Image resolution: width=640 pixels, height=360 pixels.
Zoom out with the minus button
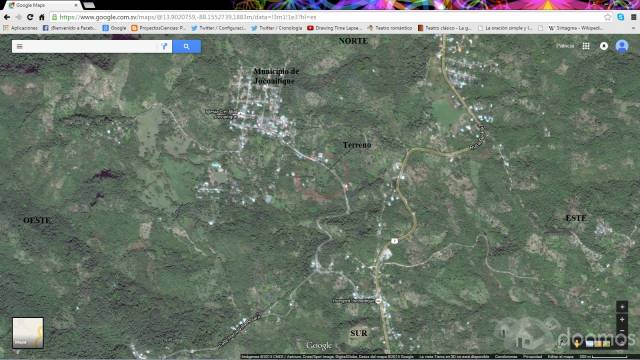[x=622, y=330]
